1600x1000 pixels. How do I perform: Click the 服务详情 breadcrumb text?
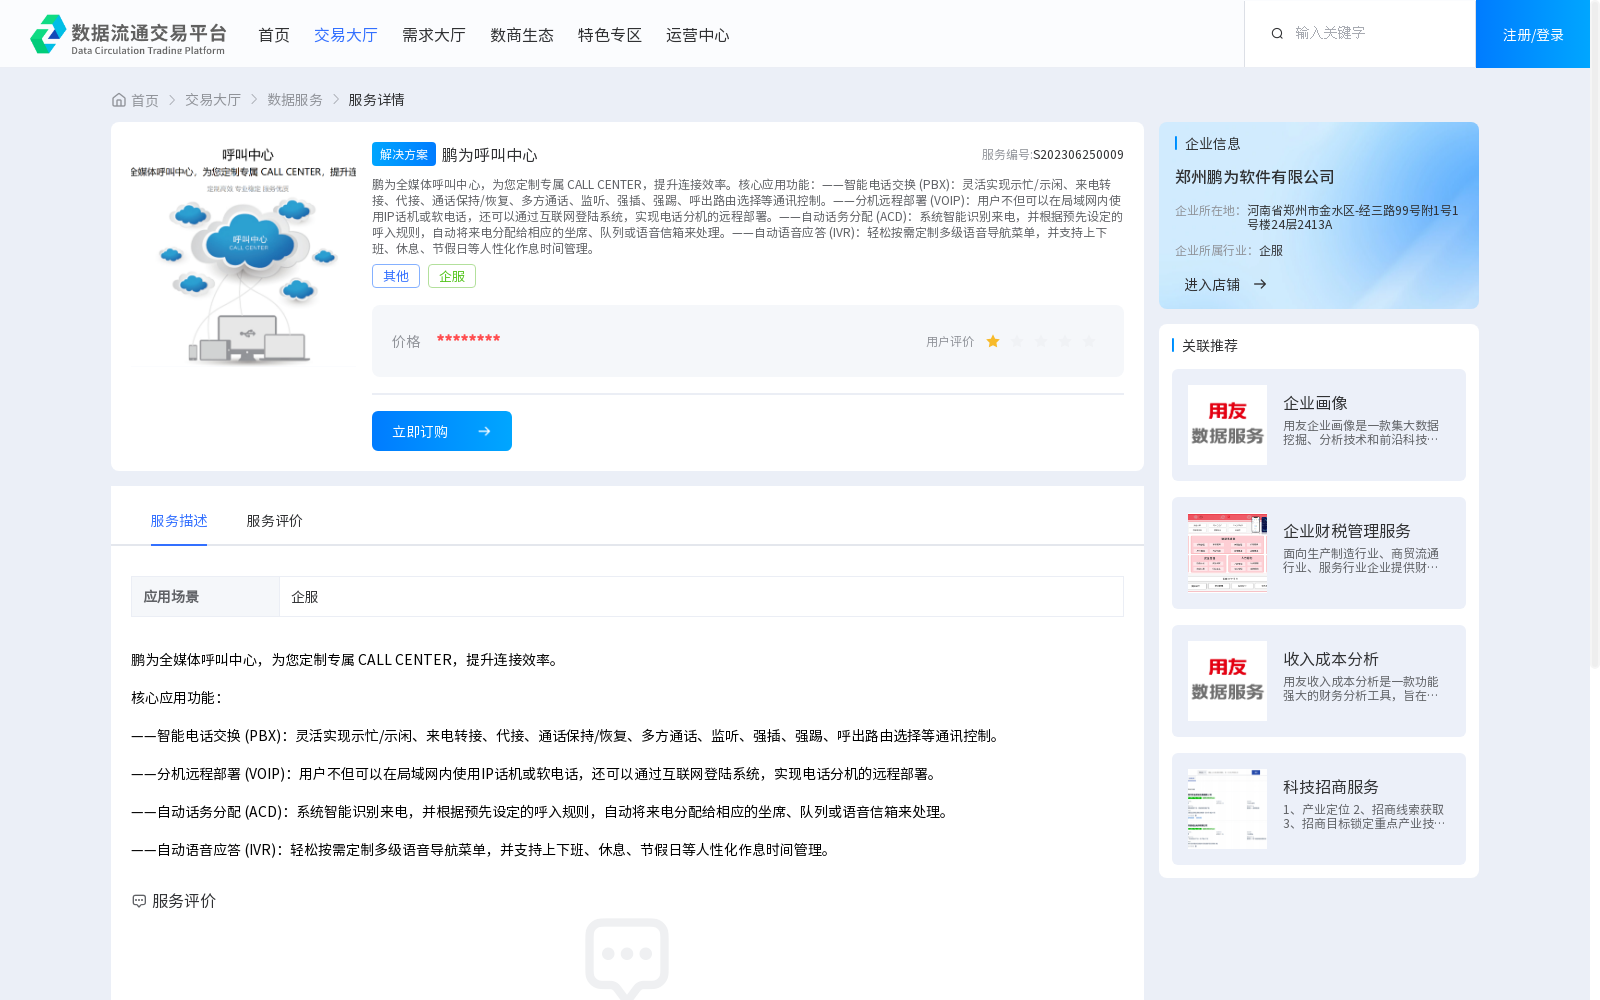pyautogui.click(x=376, y=100)
